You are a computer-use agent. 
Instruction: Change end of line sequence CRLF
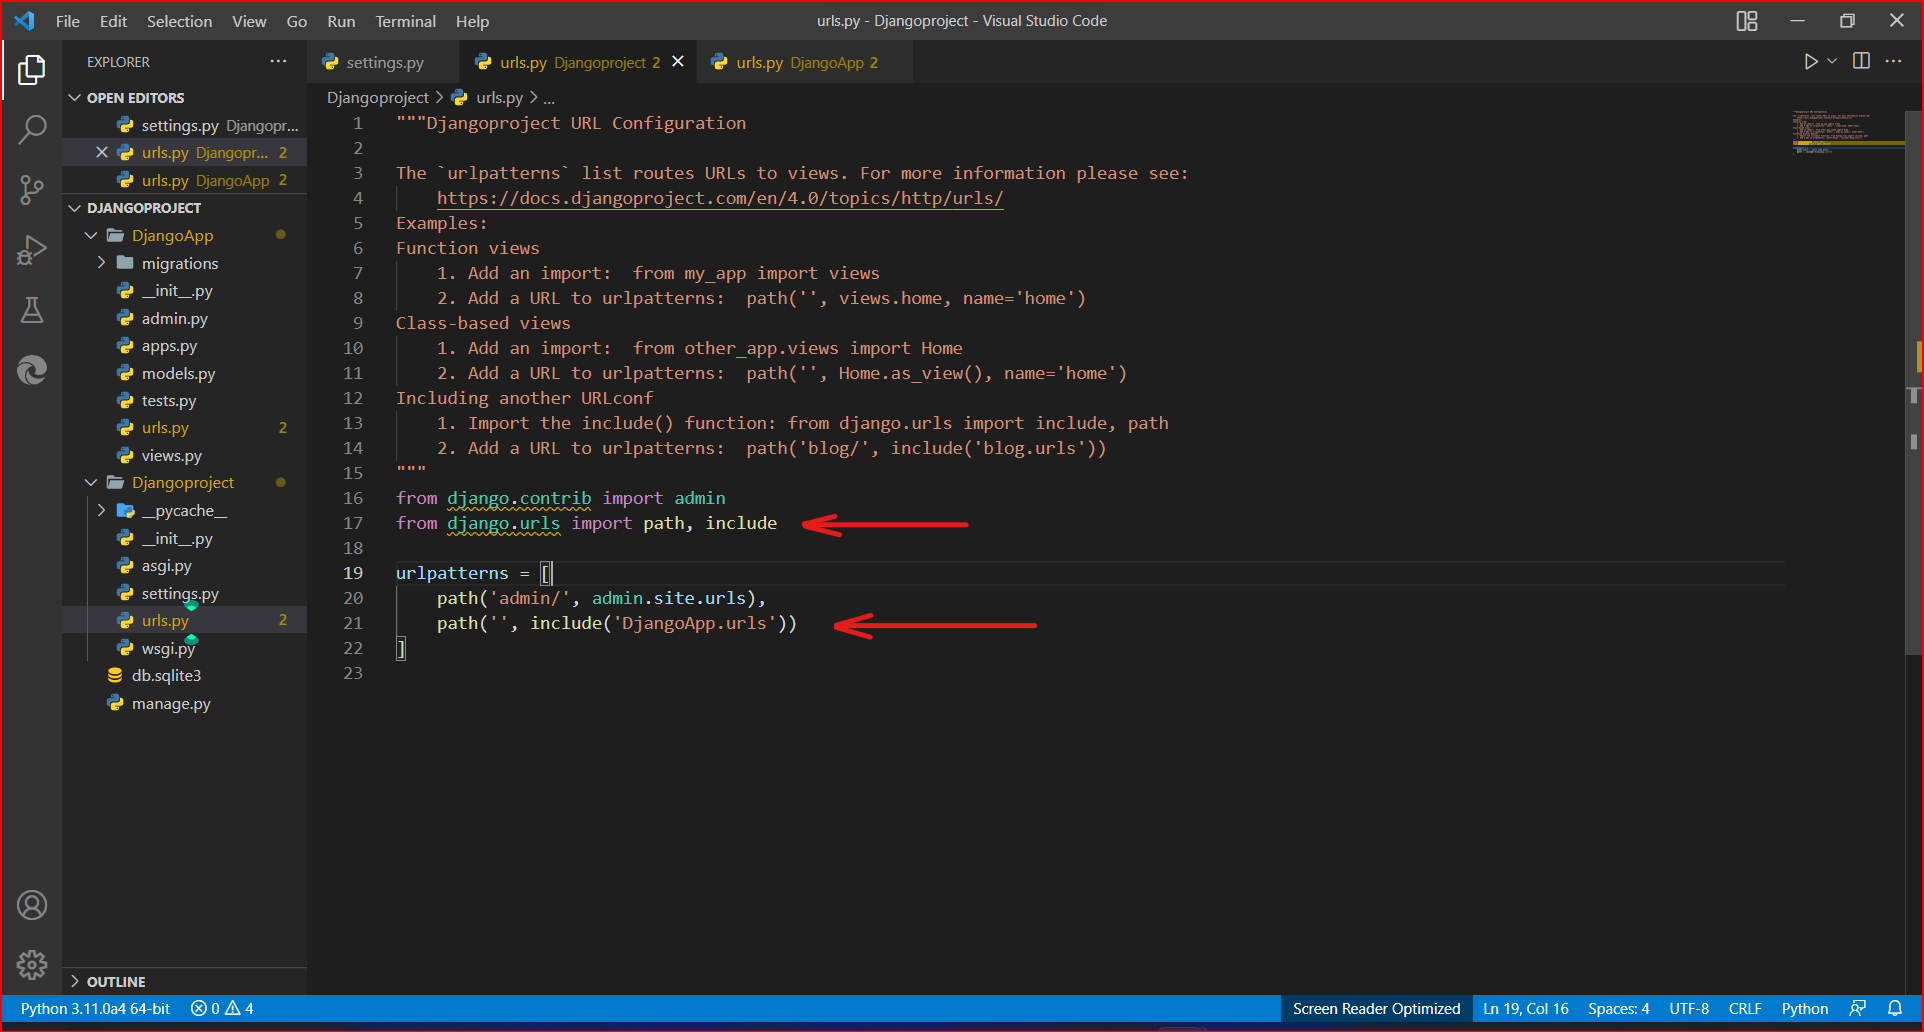pyautogui.click(x=1745, y=1008)
